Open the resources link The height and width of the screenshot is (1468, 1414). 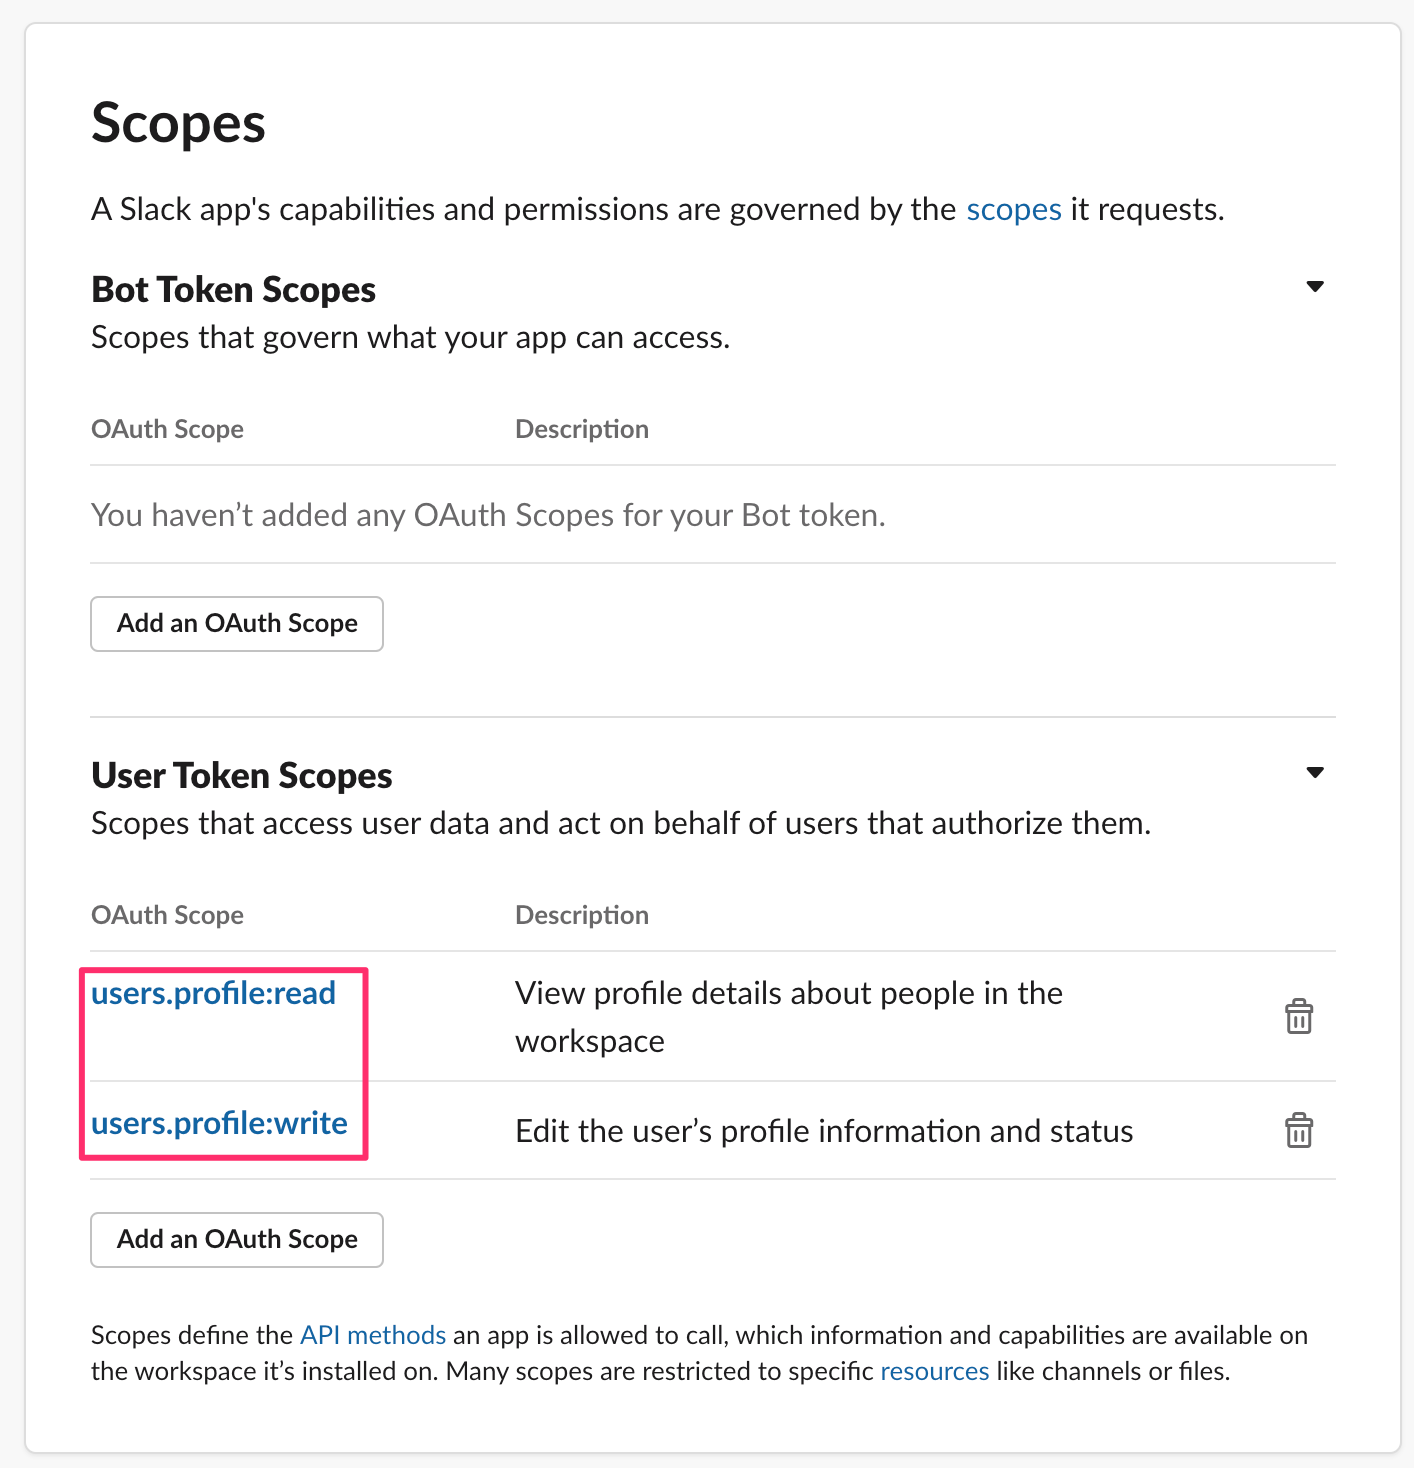(x=934, y=1371)
